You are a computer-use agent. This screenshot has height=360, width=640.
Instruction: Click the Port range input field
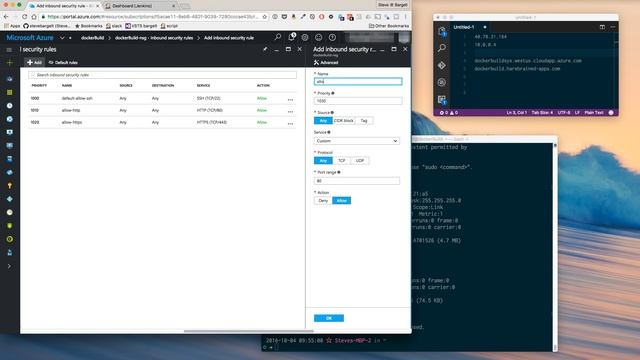357,181
